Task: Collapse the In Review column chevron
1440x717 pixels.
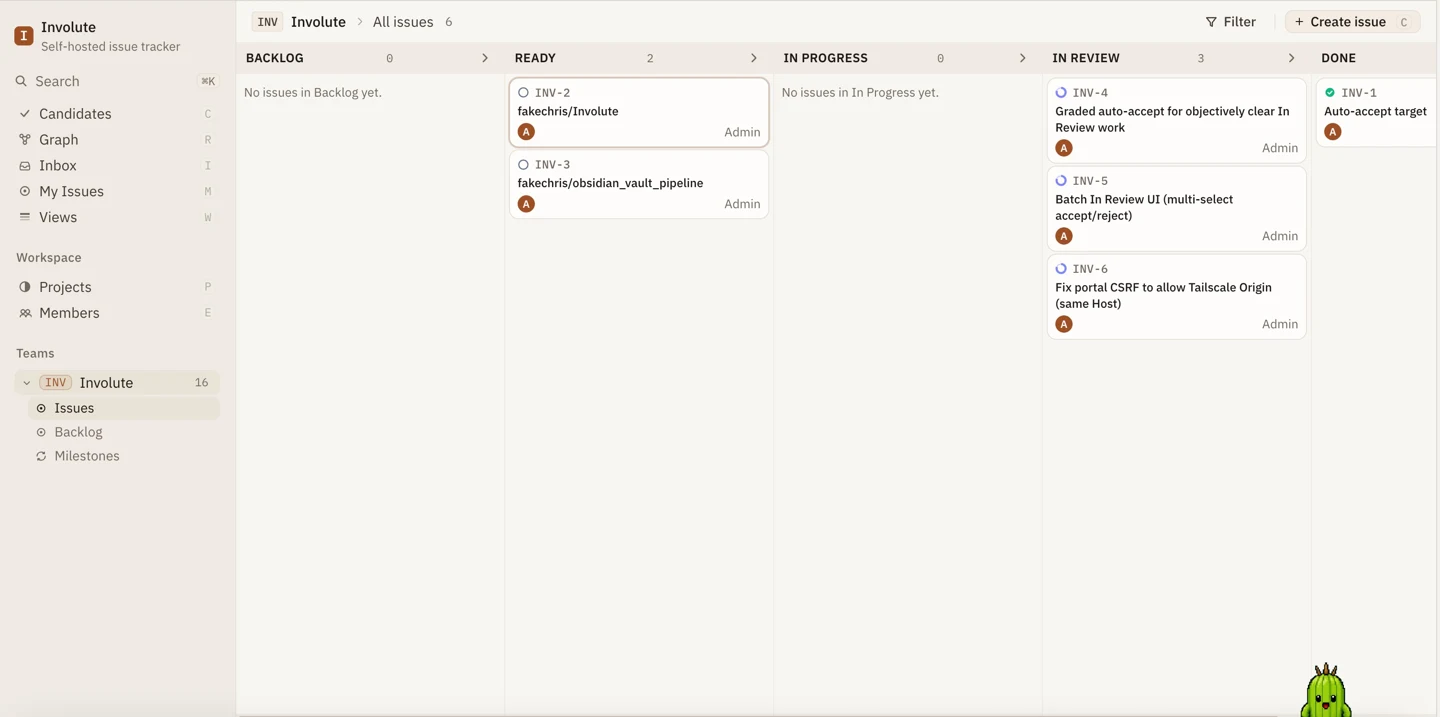Action: 1291,58
